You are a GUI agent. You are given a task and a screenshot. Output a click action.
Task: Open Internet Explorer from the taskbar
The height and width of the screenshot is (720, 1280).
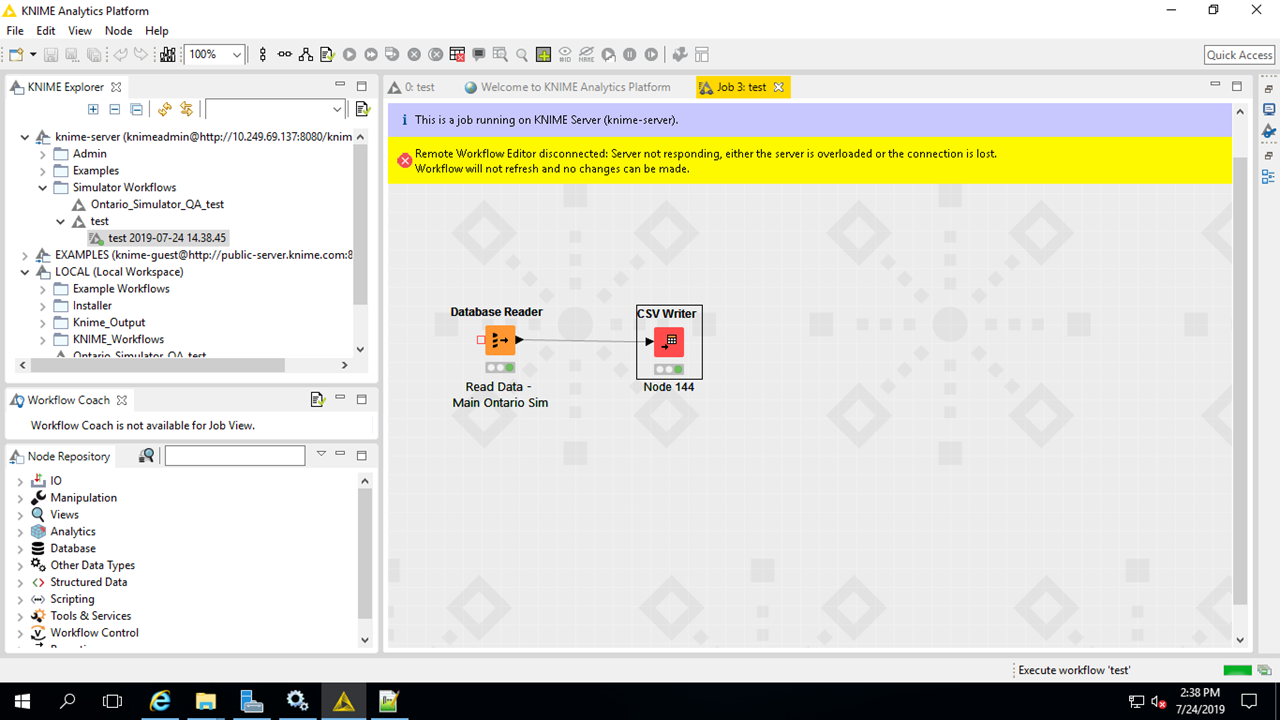[160, 701]
